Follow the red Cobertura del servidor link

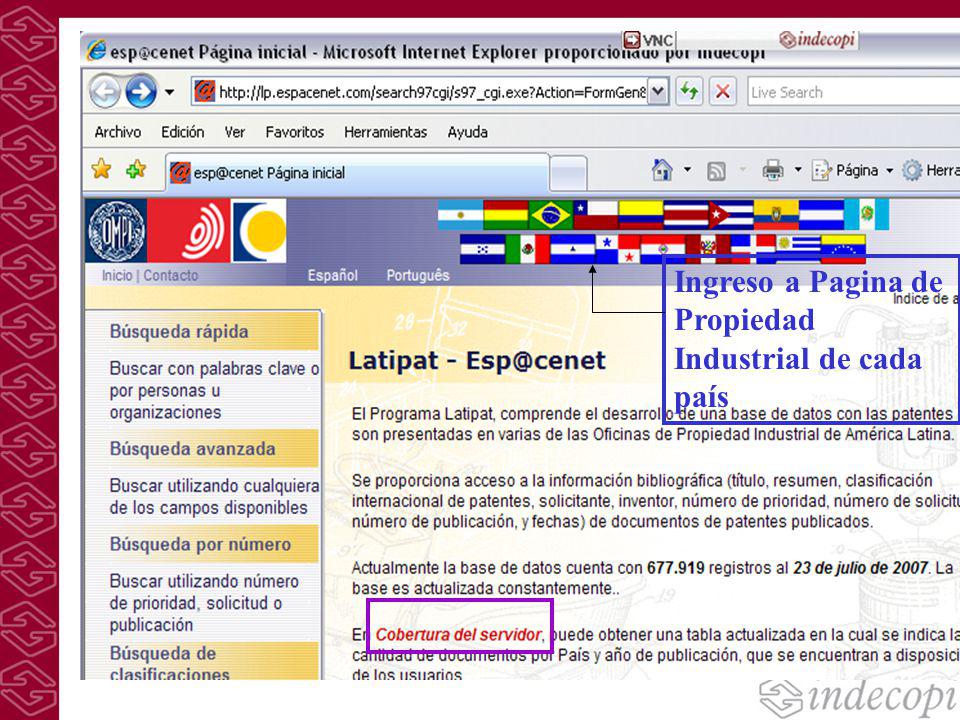pos(458,634)
